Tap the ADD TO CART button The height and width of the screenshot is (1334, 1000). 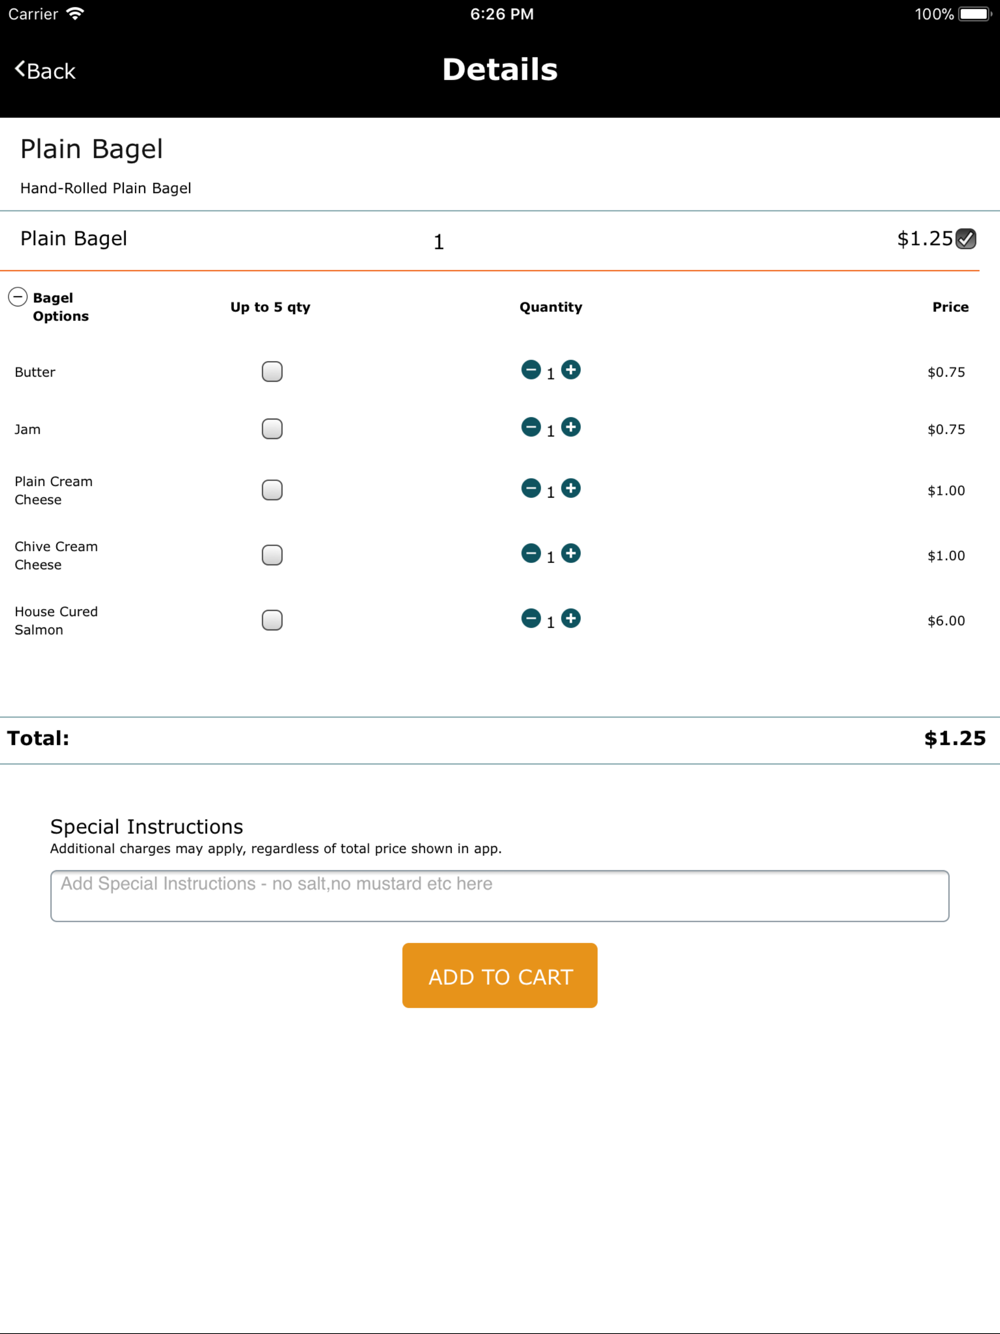point(500,976)
